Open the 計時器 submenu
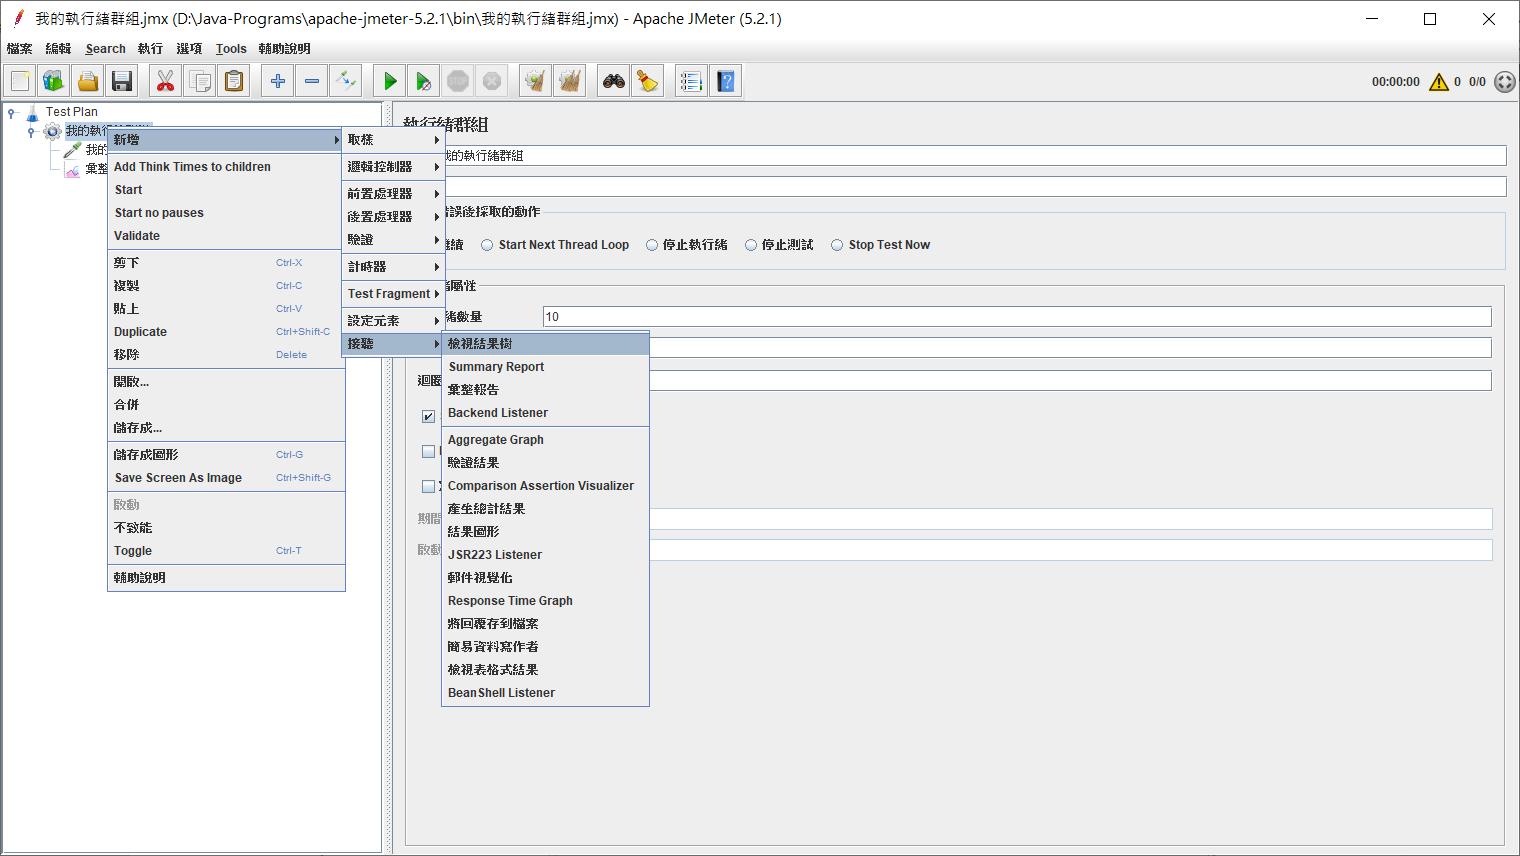The height and width of the screenshot is (856, 1520). [x=394, y=267]
